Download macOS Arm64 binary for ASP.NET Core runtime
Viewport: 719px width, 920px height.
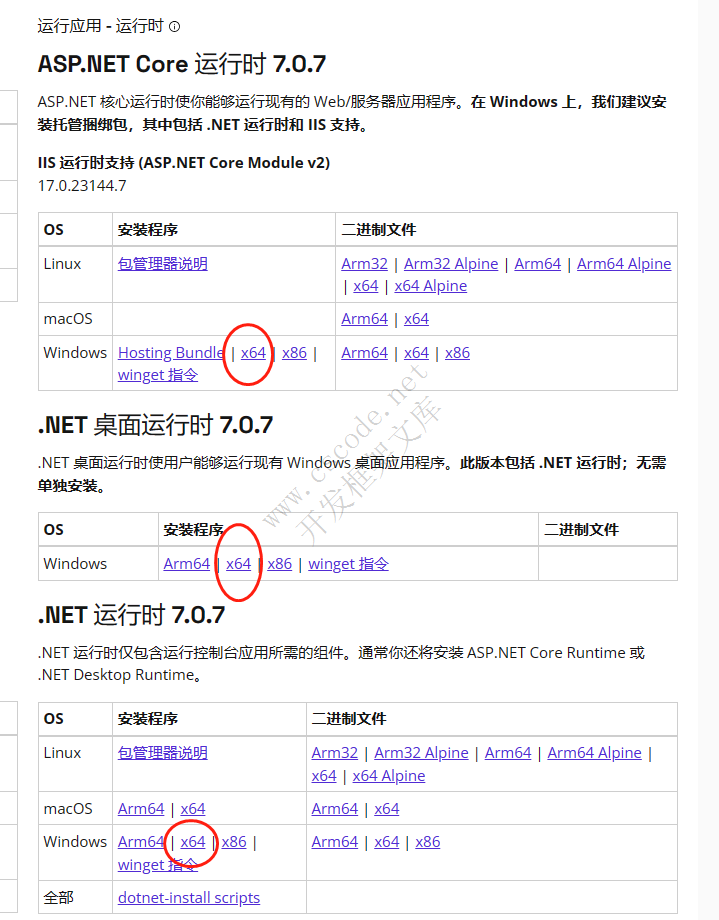(364, 319)
